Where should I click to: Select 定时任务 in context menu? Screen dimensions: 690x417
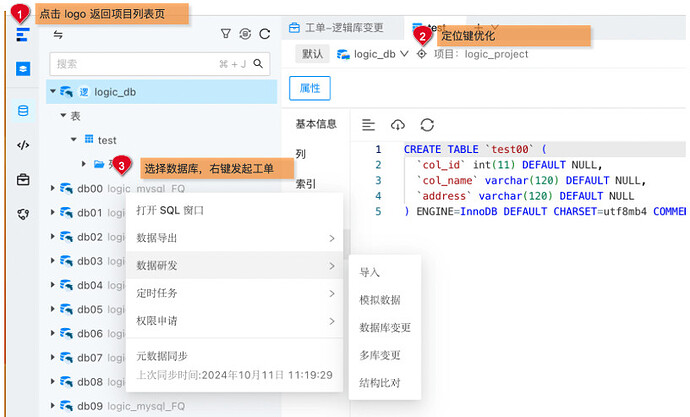235,293
